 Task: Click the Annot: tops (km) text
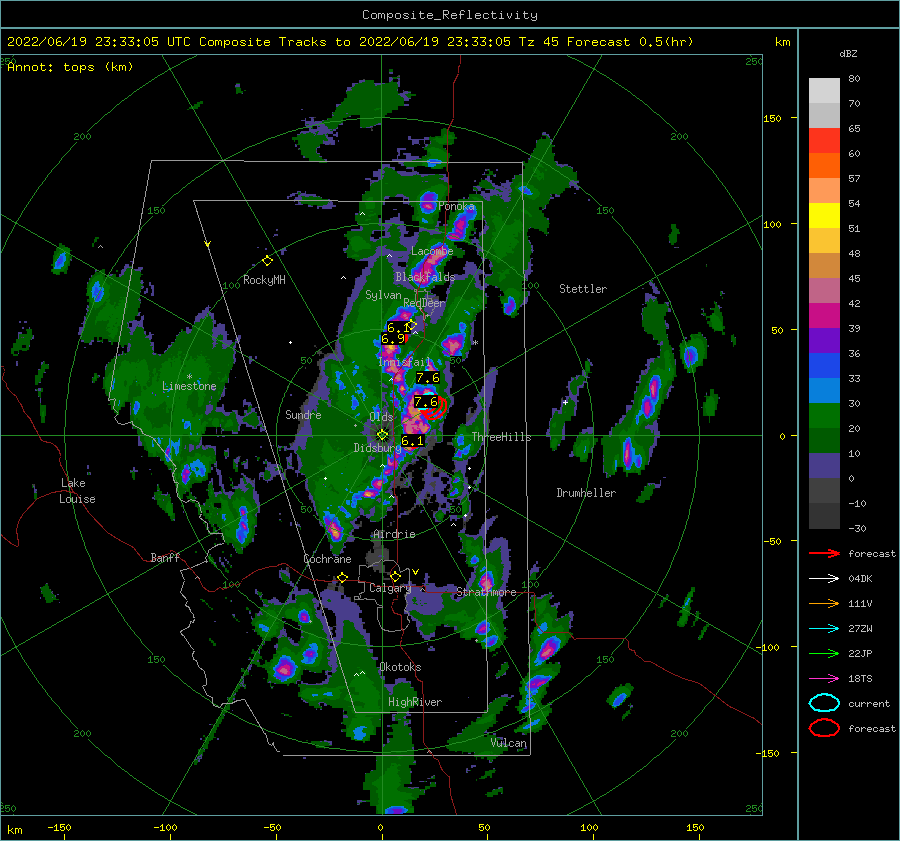click(70, 67)
